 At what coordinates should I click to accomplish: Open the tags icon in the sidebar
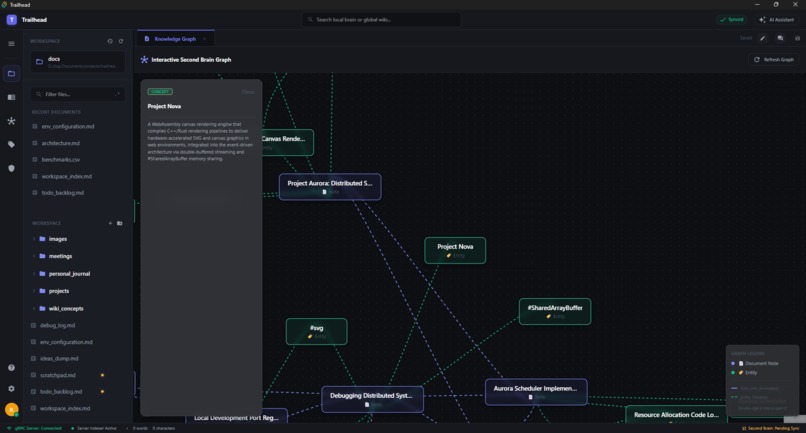[11, 145]
